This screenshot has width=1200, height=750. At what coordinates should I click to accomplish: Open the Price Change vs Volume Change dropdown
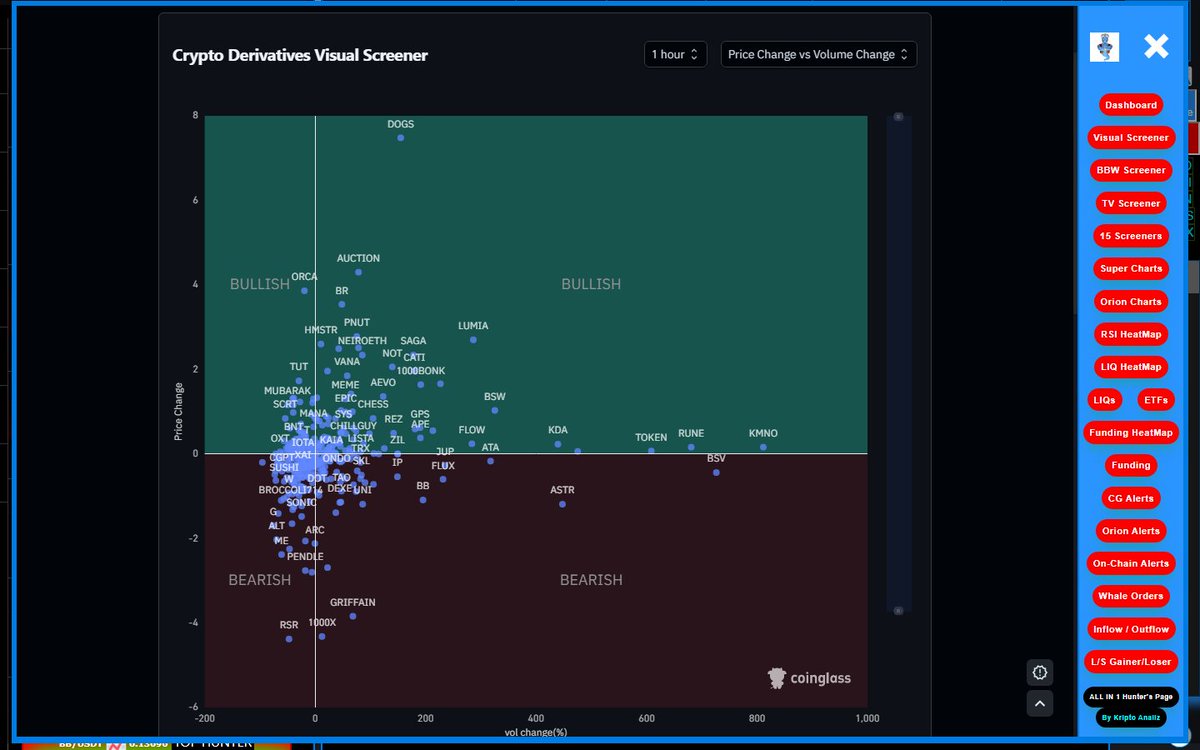(819, 54)
